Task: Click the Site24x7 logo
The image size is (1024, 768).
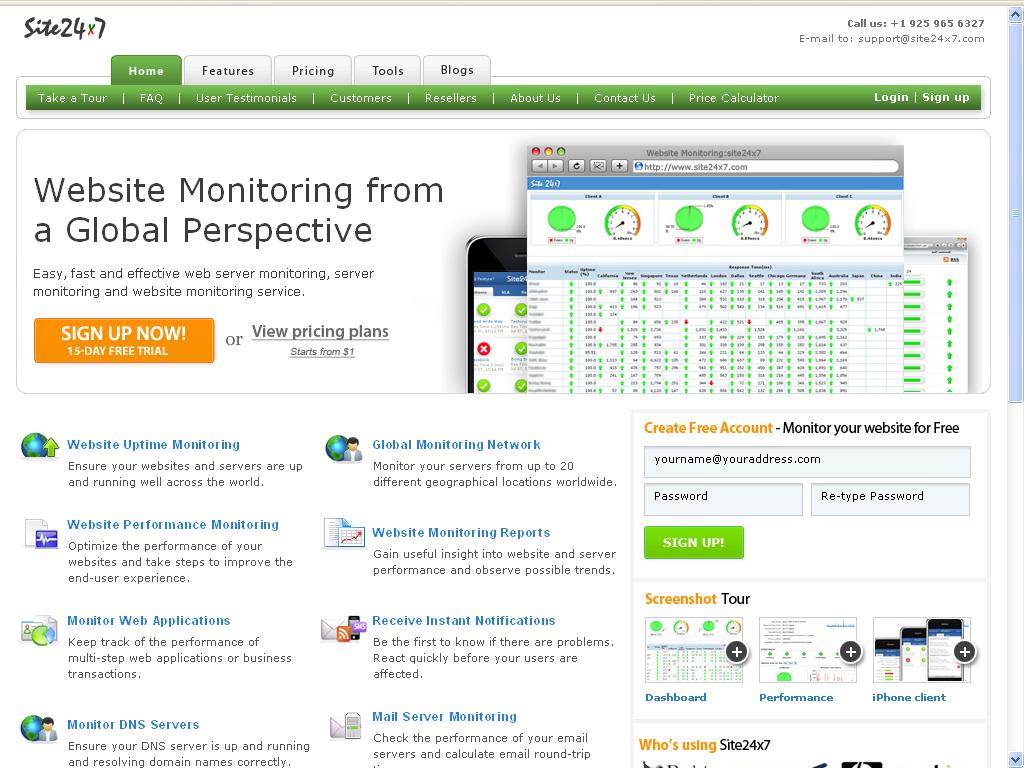Action: tap(65, 28)
